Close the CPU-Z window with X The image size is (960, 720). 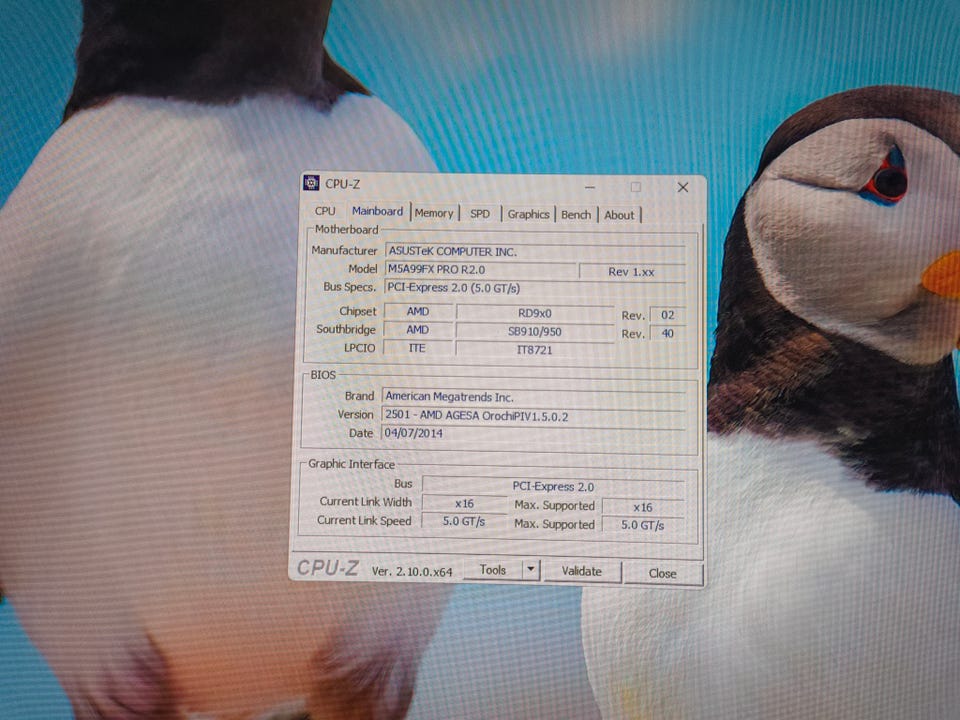point(683,187)
